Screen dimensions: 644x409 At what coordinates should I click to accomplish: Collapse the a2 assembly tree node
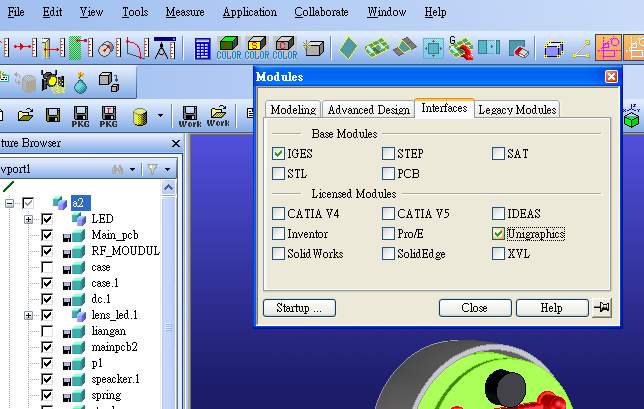[x=9, y=203]
